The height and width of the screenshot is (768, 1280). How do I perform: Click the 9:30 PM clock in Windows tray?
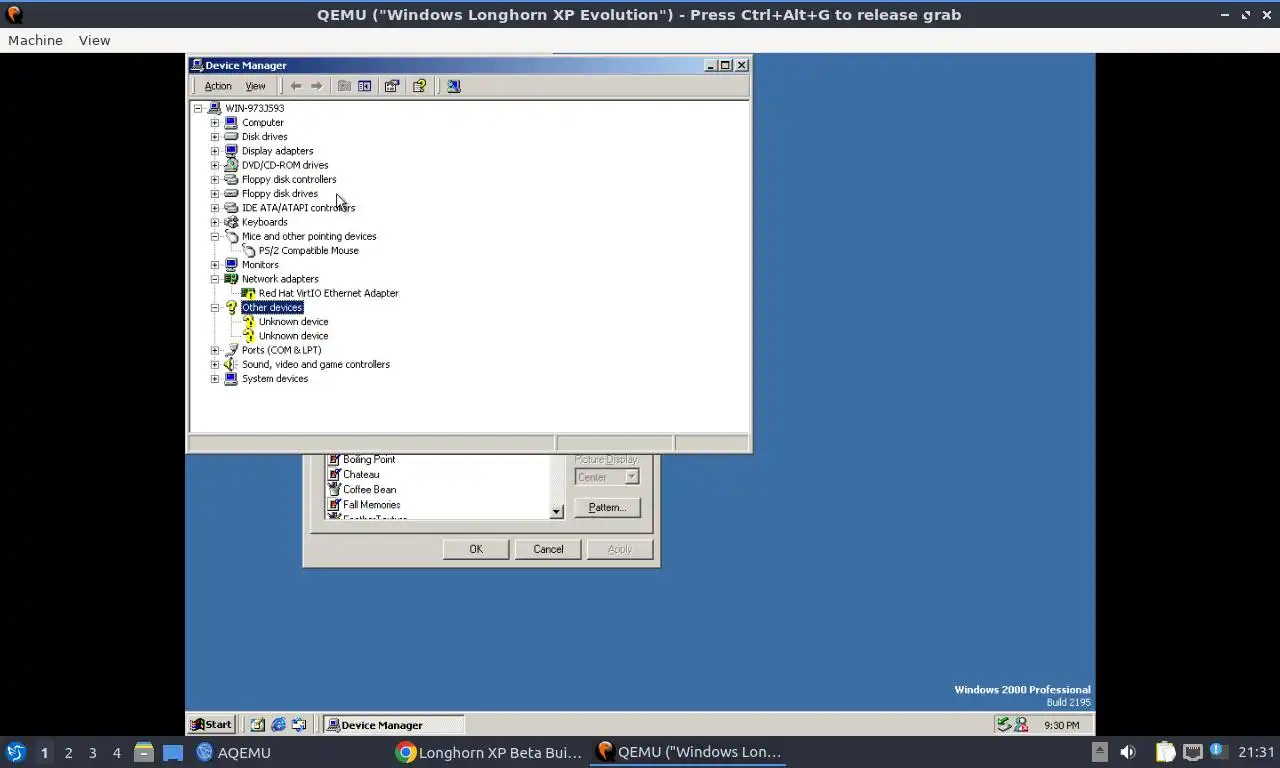point(1061,725)
